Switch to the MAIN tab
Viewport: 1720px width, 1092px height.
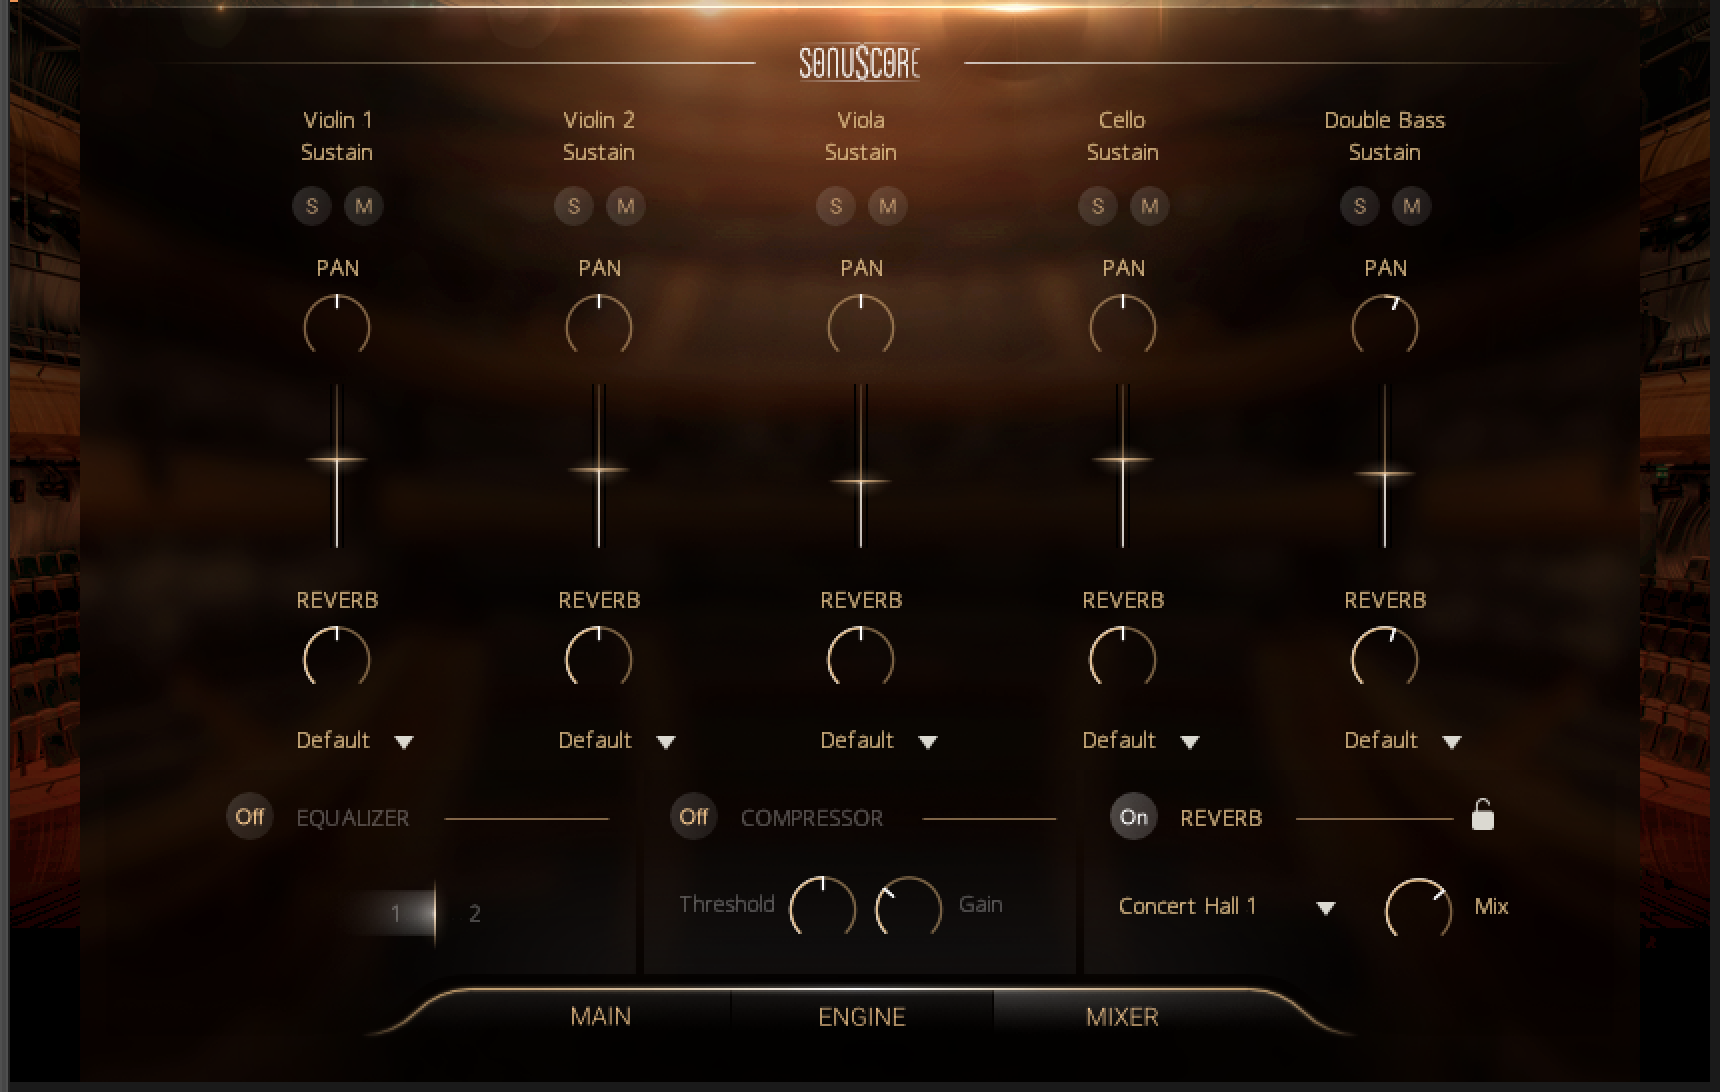coord(600,1017)
